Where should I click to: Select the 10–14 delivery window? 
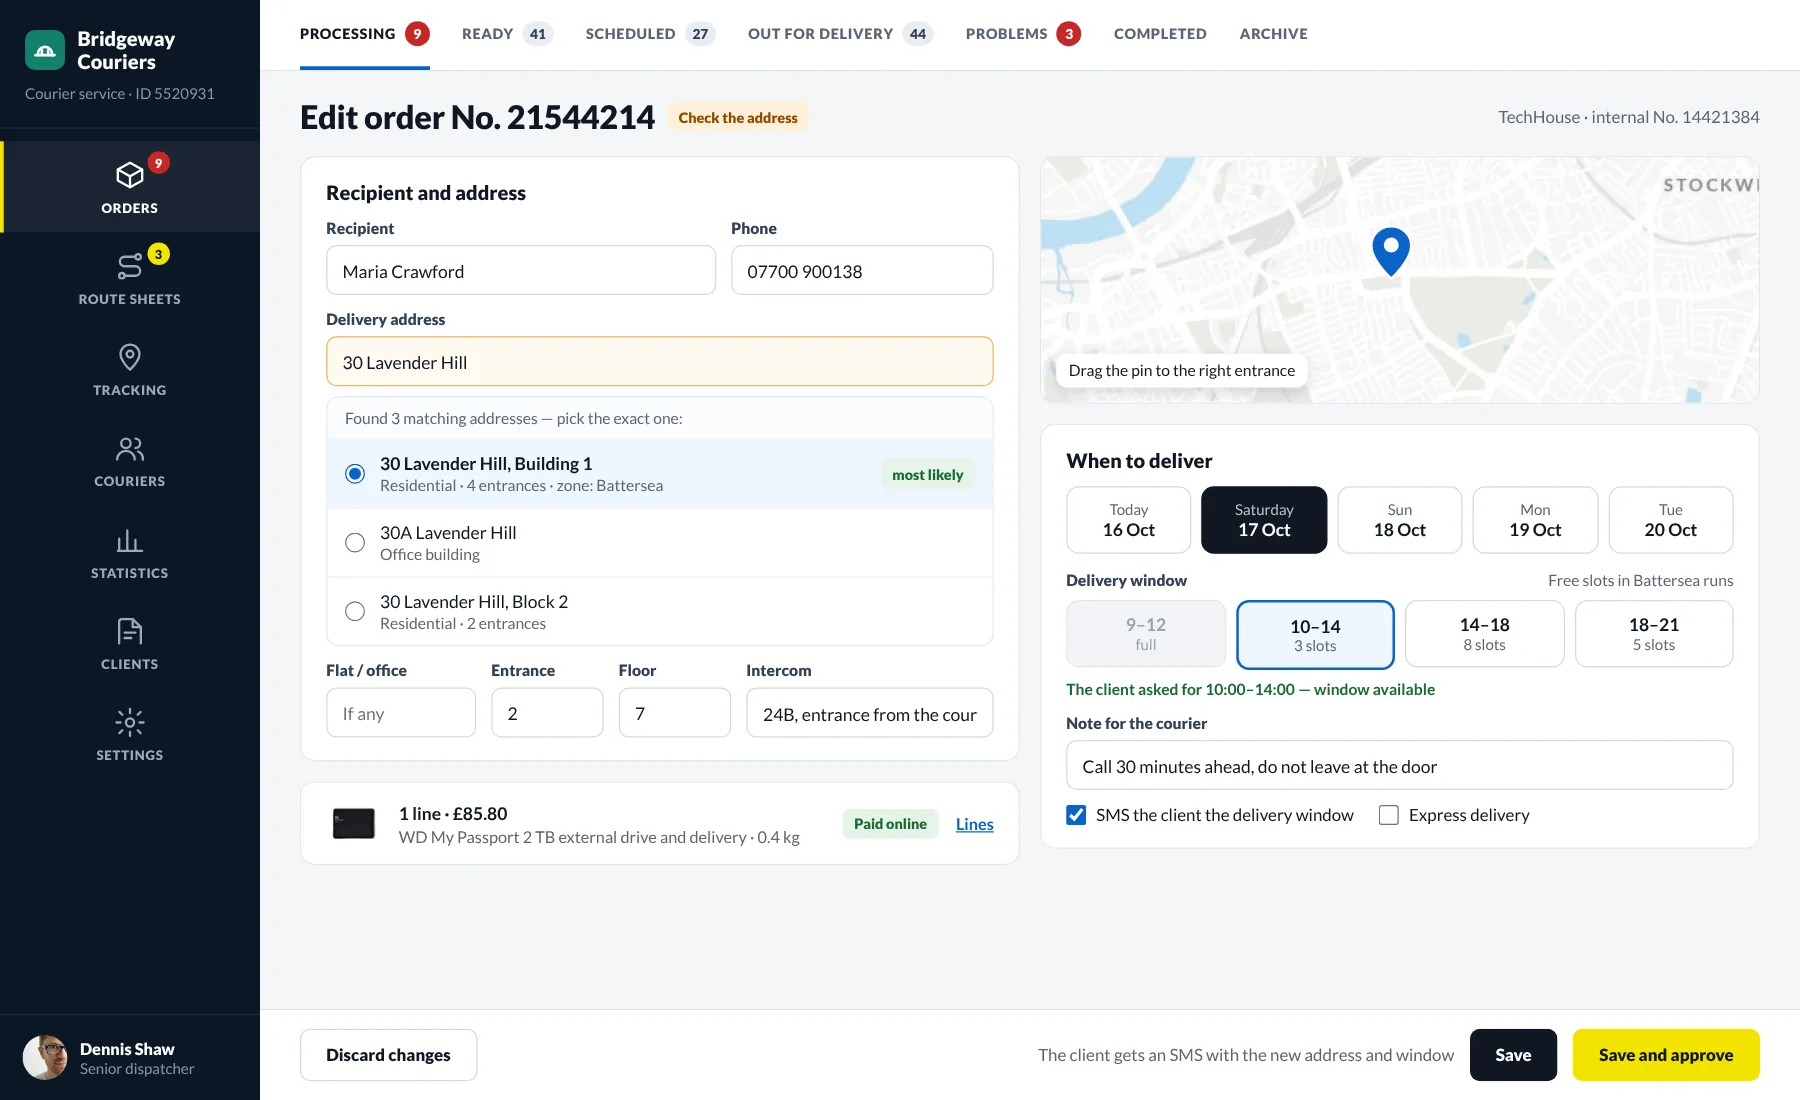pos(1315,635)
